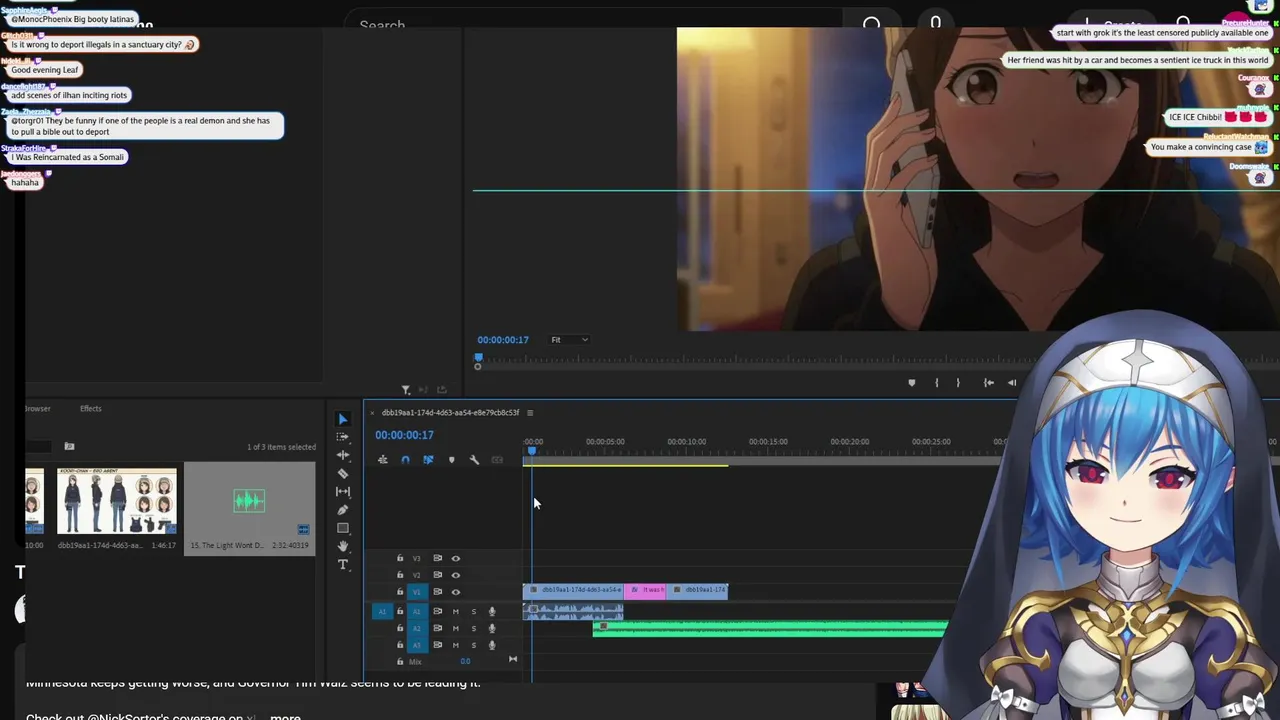Click the program monitor playhead scrubber
The image size is (1280, 720).
point(478,358)
